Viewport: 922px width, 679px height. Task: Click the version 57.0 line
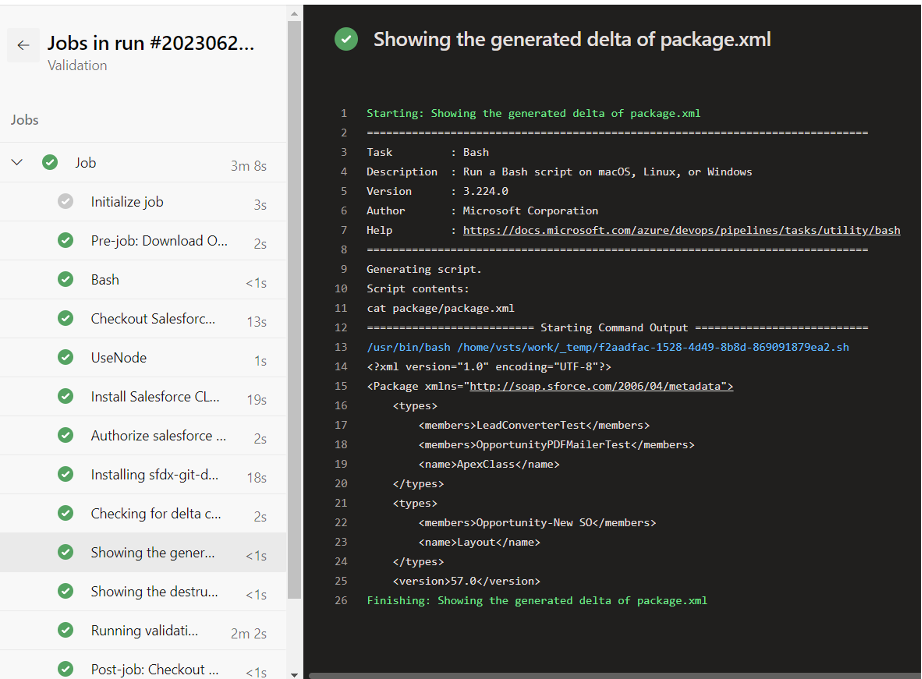[466, 581]
